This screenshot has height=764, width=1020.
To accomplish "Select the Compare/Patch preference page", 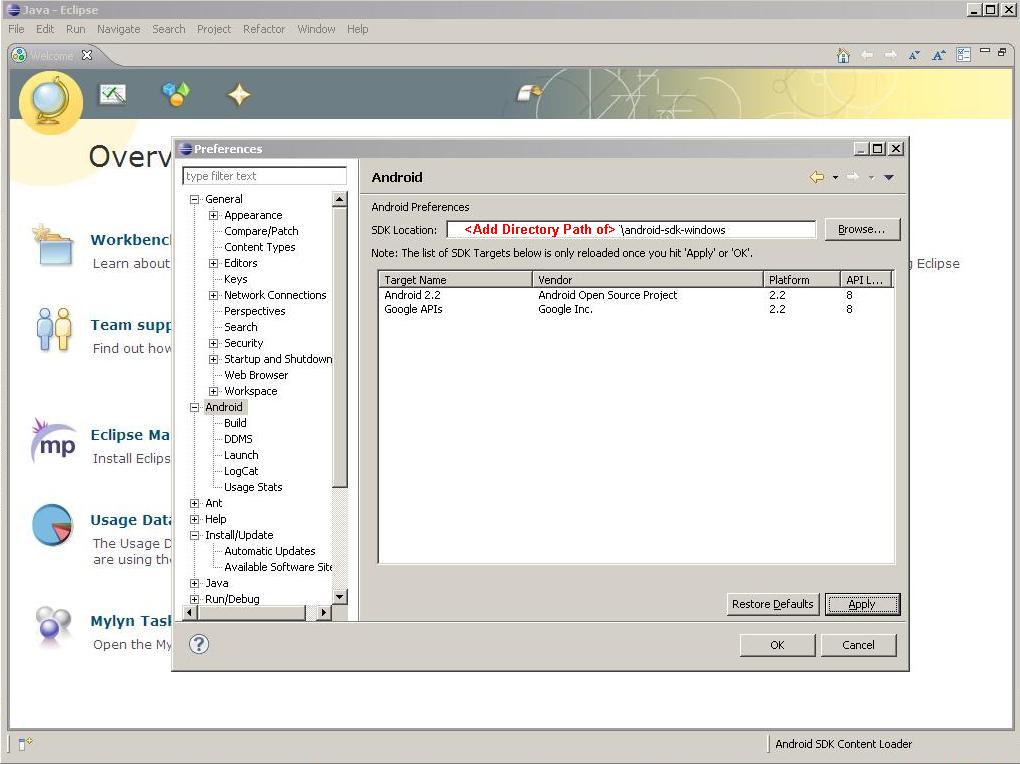I will (x=261, y=231).
